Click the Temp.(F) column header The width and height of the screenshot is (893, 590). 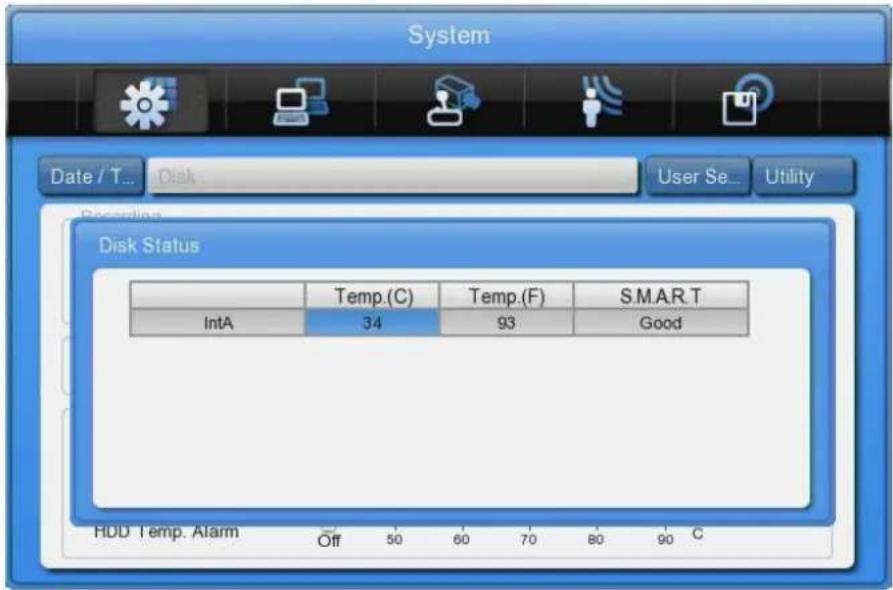pyautogui.click(x=506, y=296)
